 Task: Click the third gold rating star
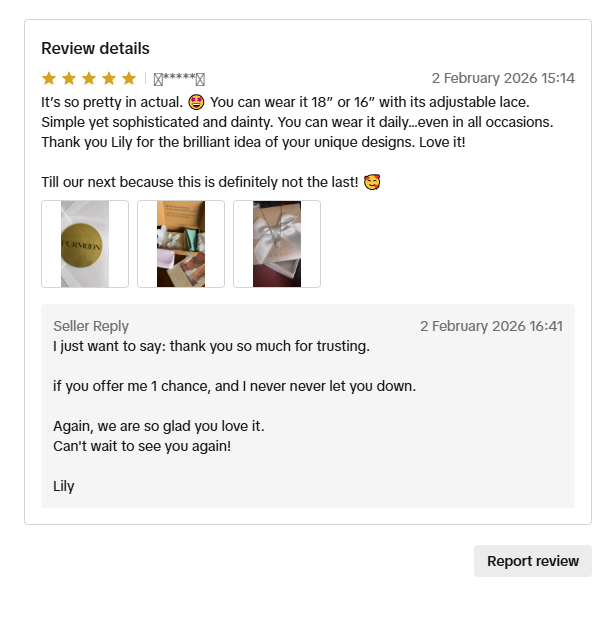[89, 78]
